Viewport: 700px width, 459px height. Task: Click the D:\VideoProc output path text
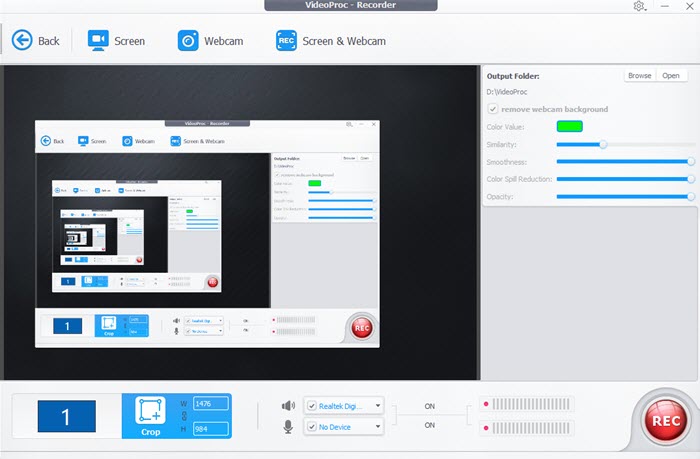[x=507, y=92]
